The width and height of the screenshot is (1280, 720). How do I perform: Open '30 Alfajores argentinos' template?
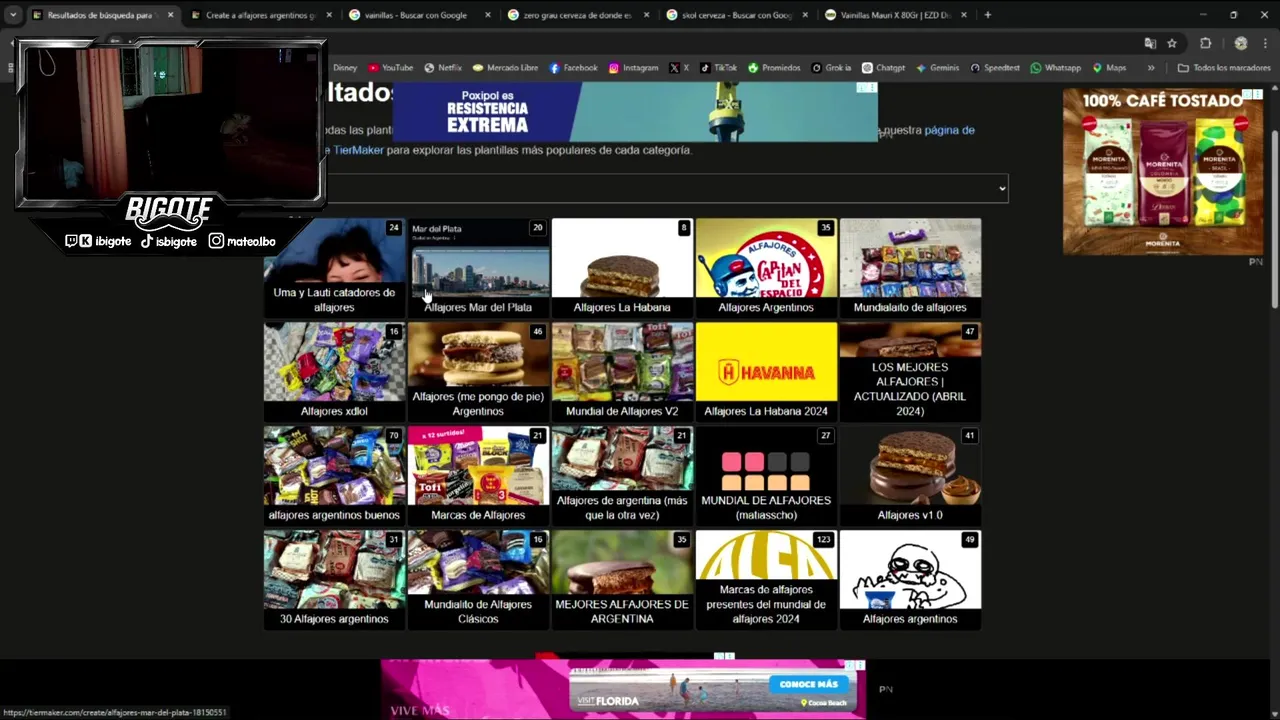334,579
